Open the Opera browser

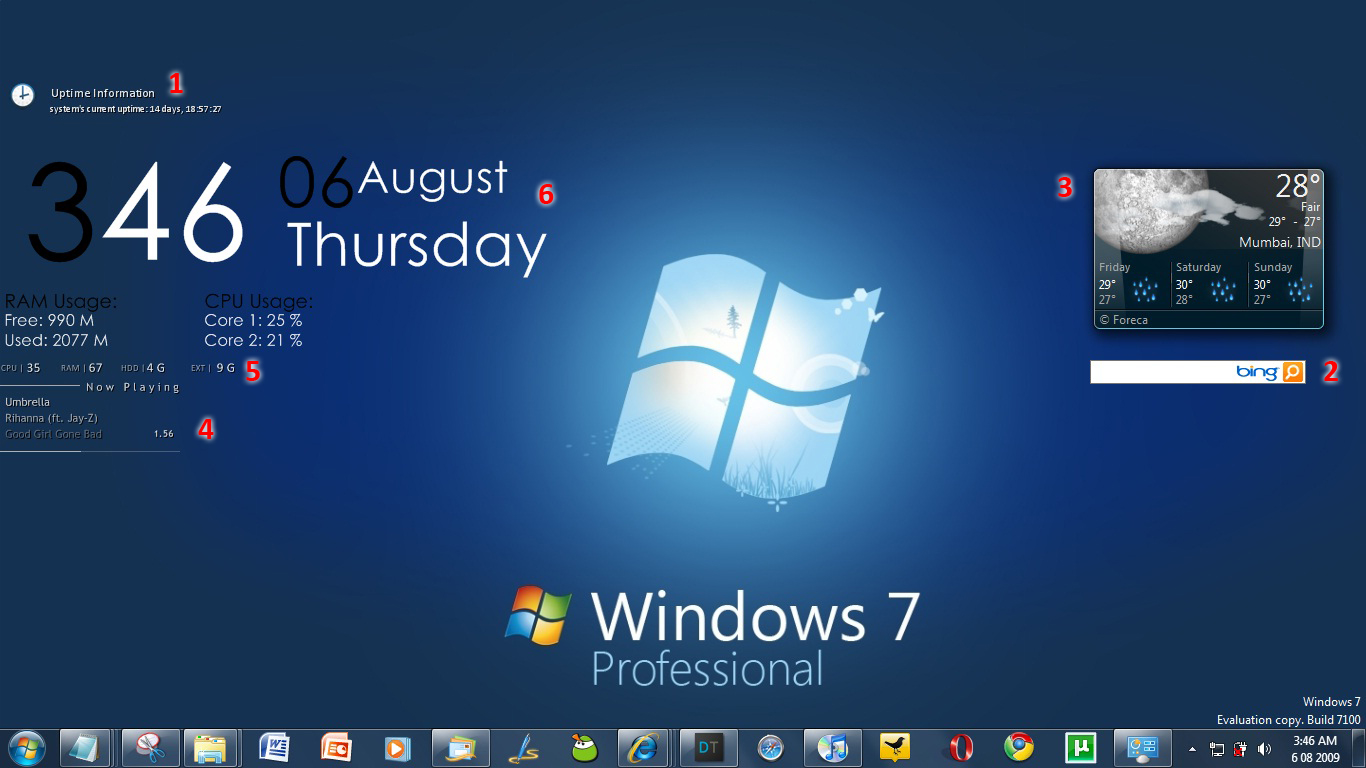coord(961,748)
